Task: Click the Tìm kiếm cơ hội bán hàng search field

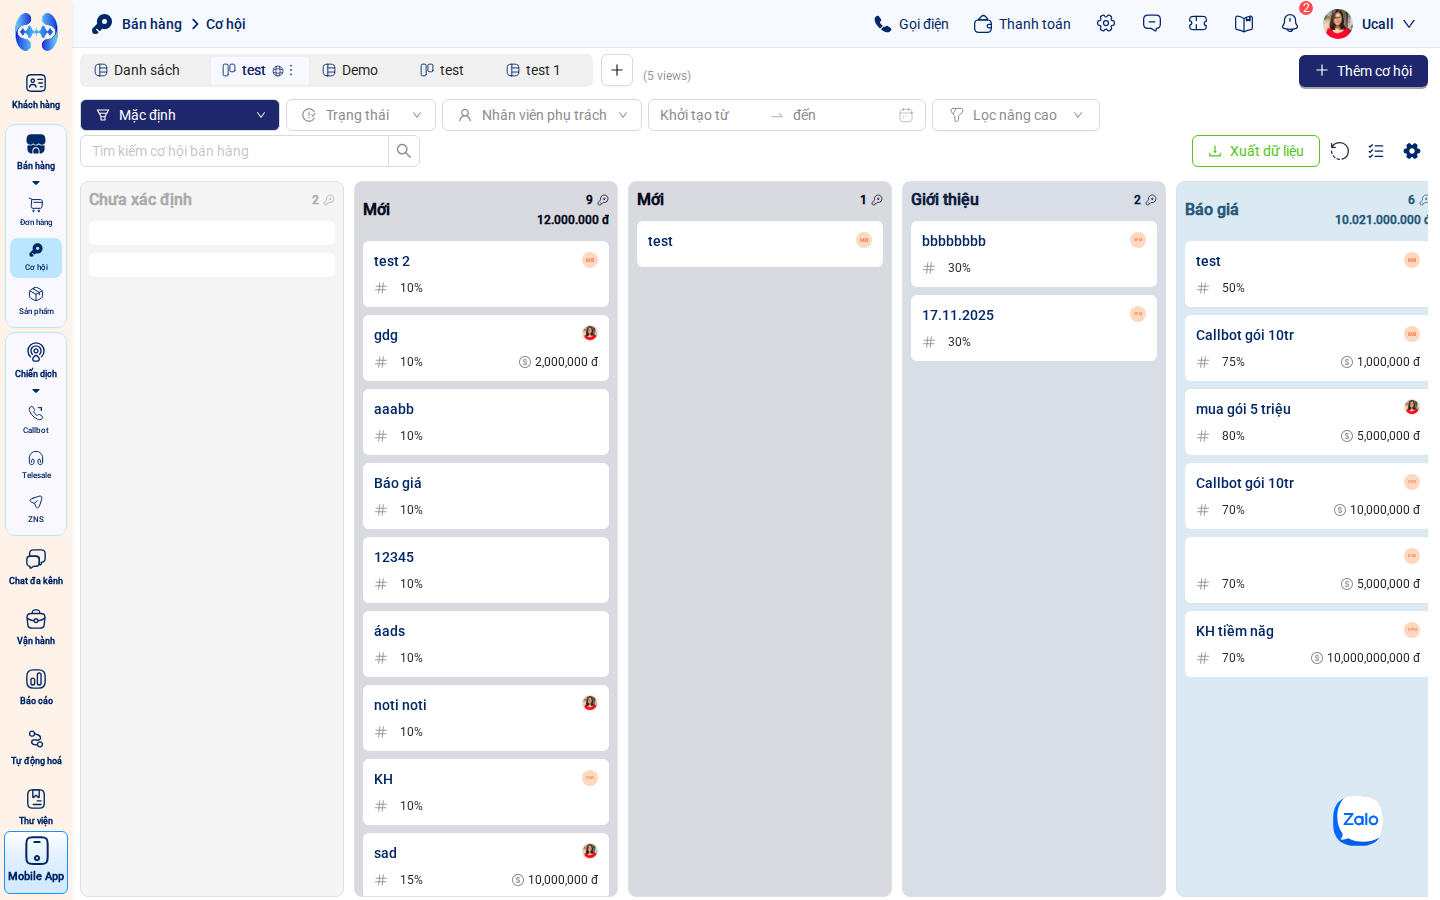Action: coord(235,151)
